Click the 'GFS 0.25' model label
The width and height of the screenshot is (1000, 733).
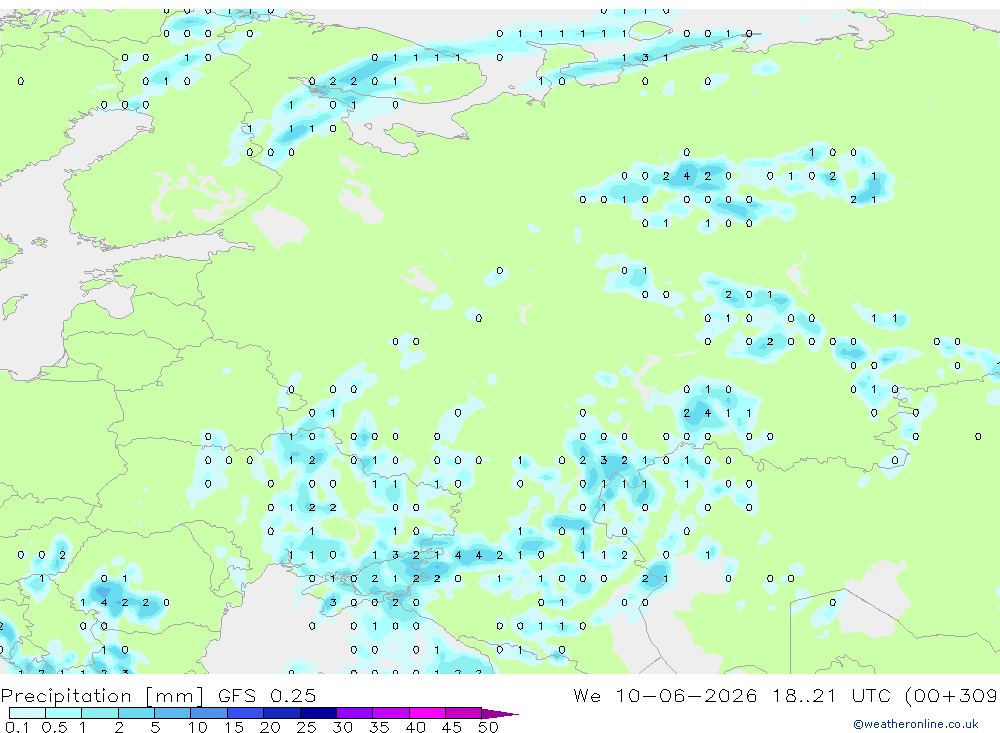click(x=267, y=696)
